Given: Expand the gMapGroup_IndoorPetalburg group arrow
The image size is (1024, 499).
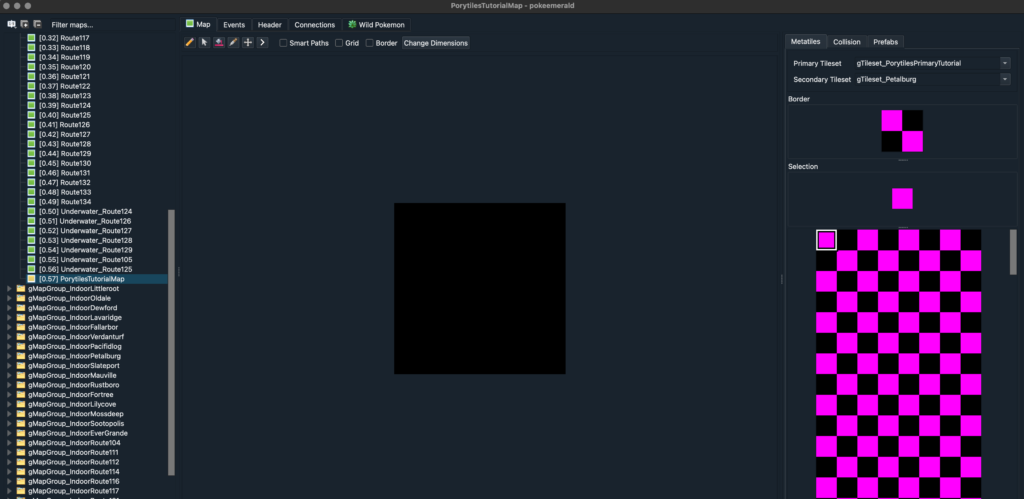Looking at the screenshot, I should click(9, 356).
